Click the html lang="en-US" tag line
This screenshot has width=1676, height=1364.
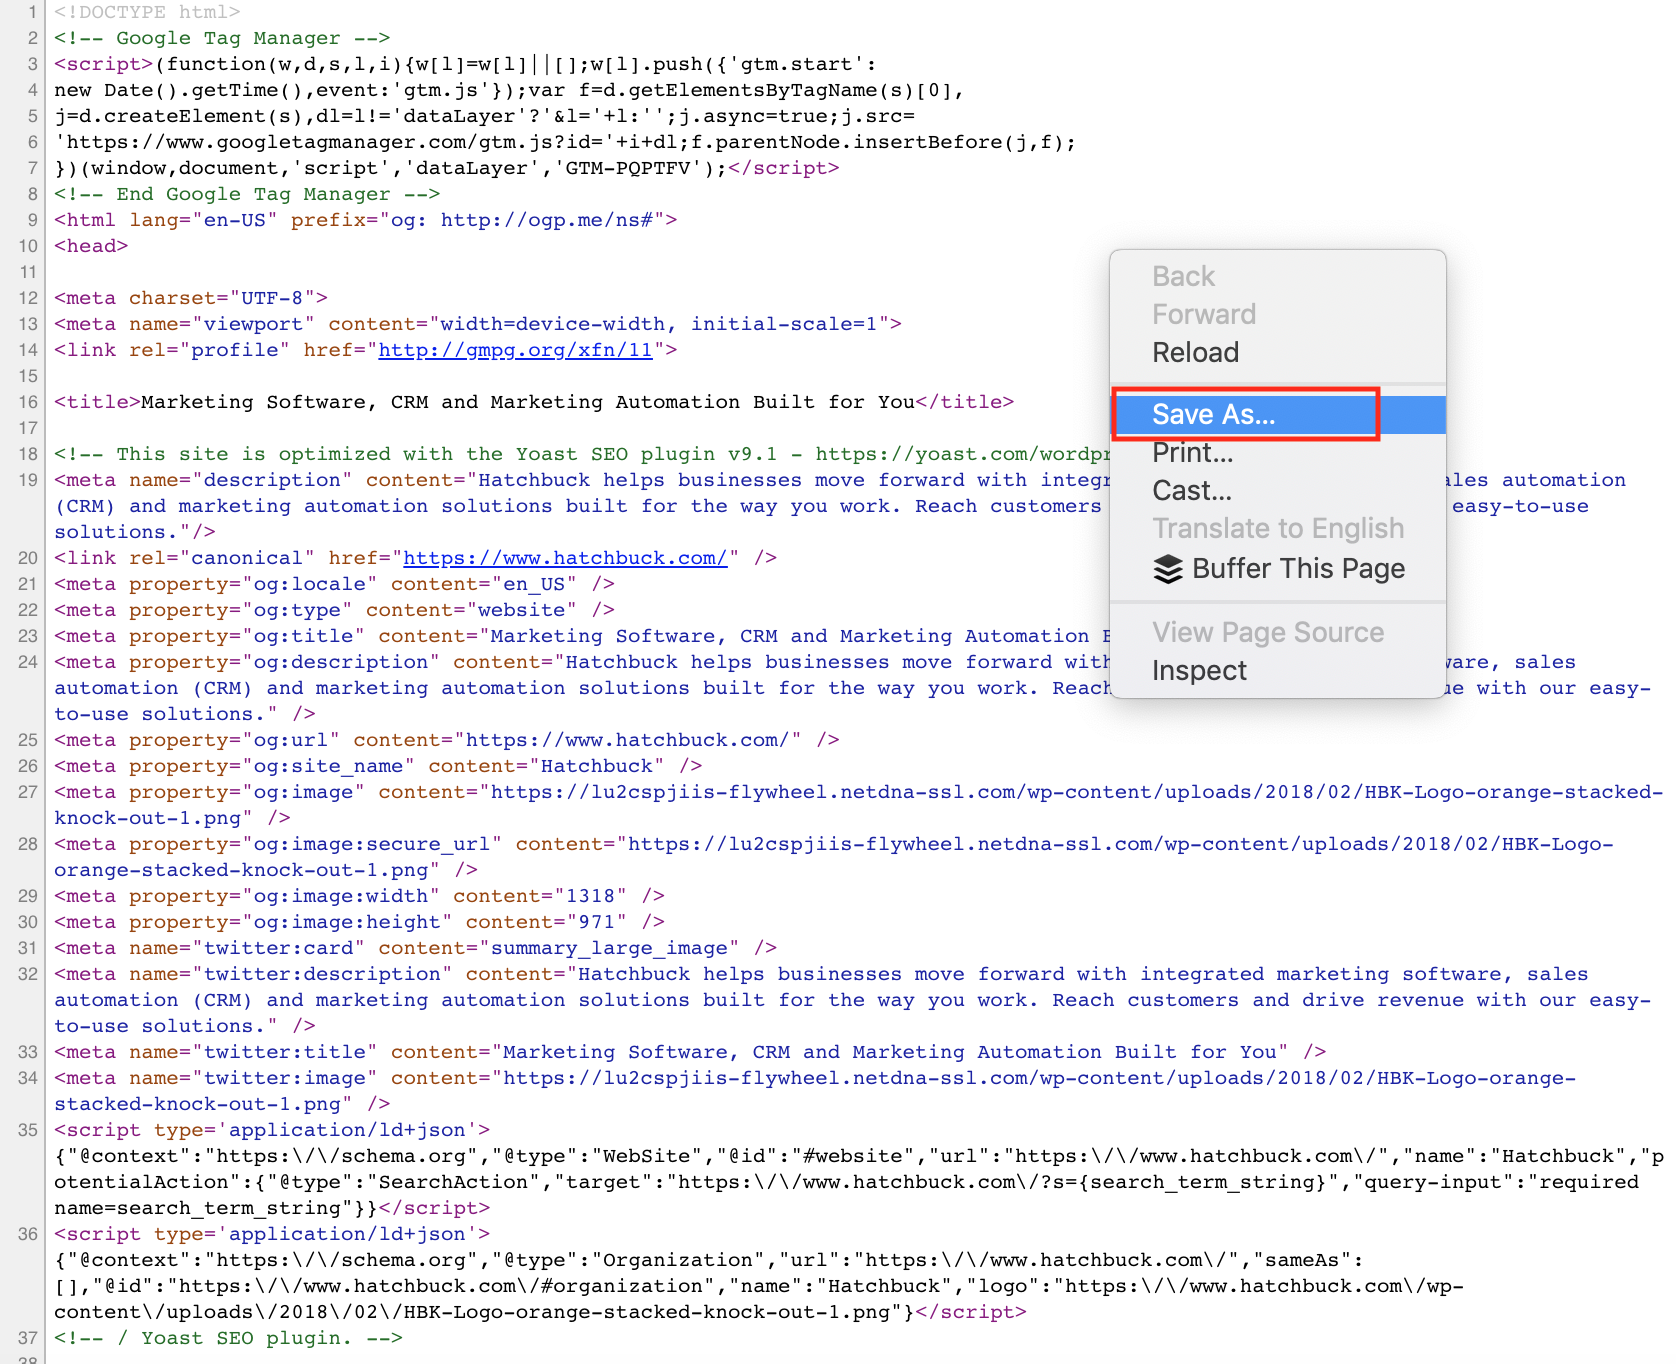point(366,220)
